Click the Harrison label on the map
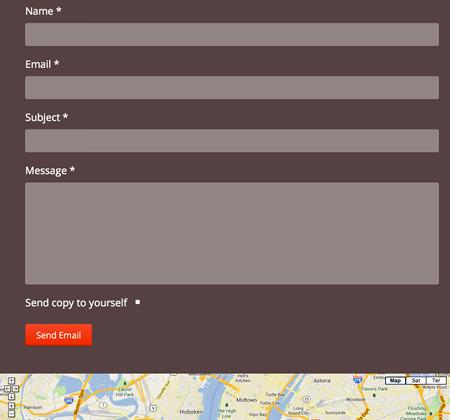This screenshot has height=420, width=450. (33, 407)
